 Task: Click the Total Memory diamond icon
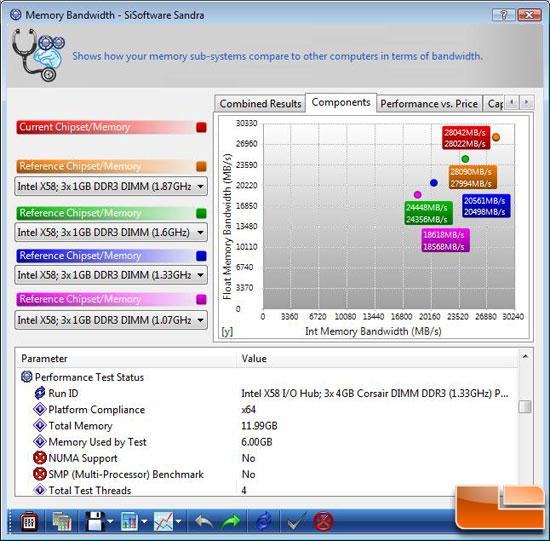[x=40, y=425]
